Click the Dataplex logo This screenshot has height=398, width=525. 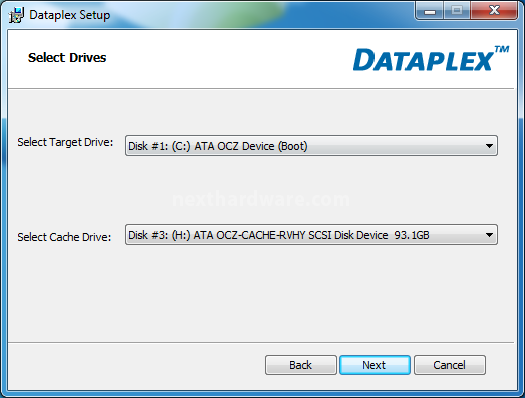click(431, 59)
